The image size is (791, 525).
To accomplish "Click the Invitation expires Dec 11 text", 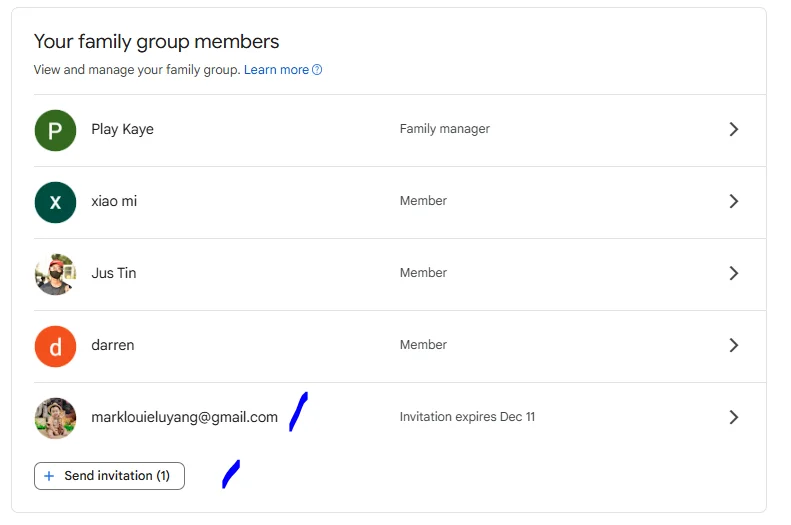I will click(467, 417).
